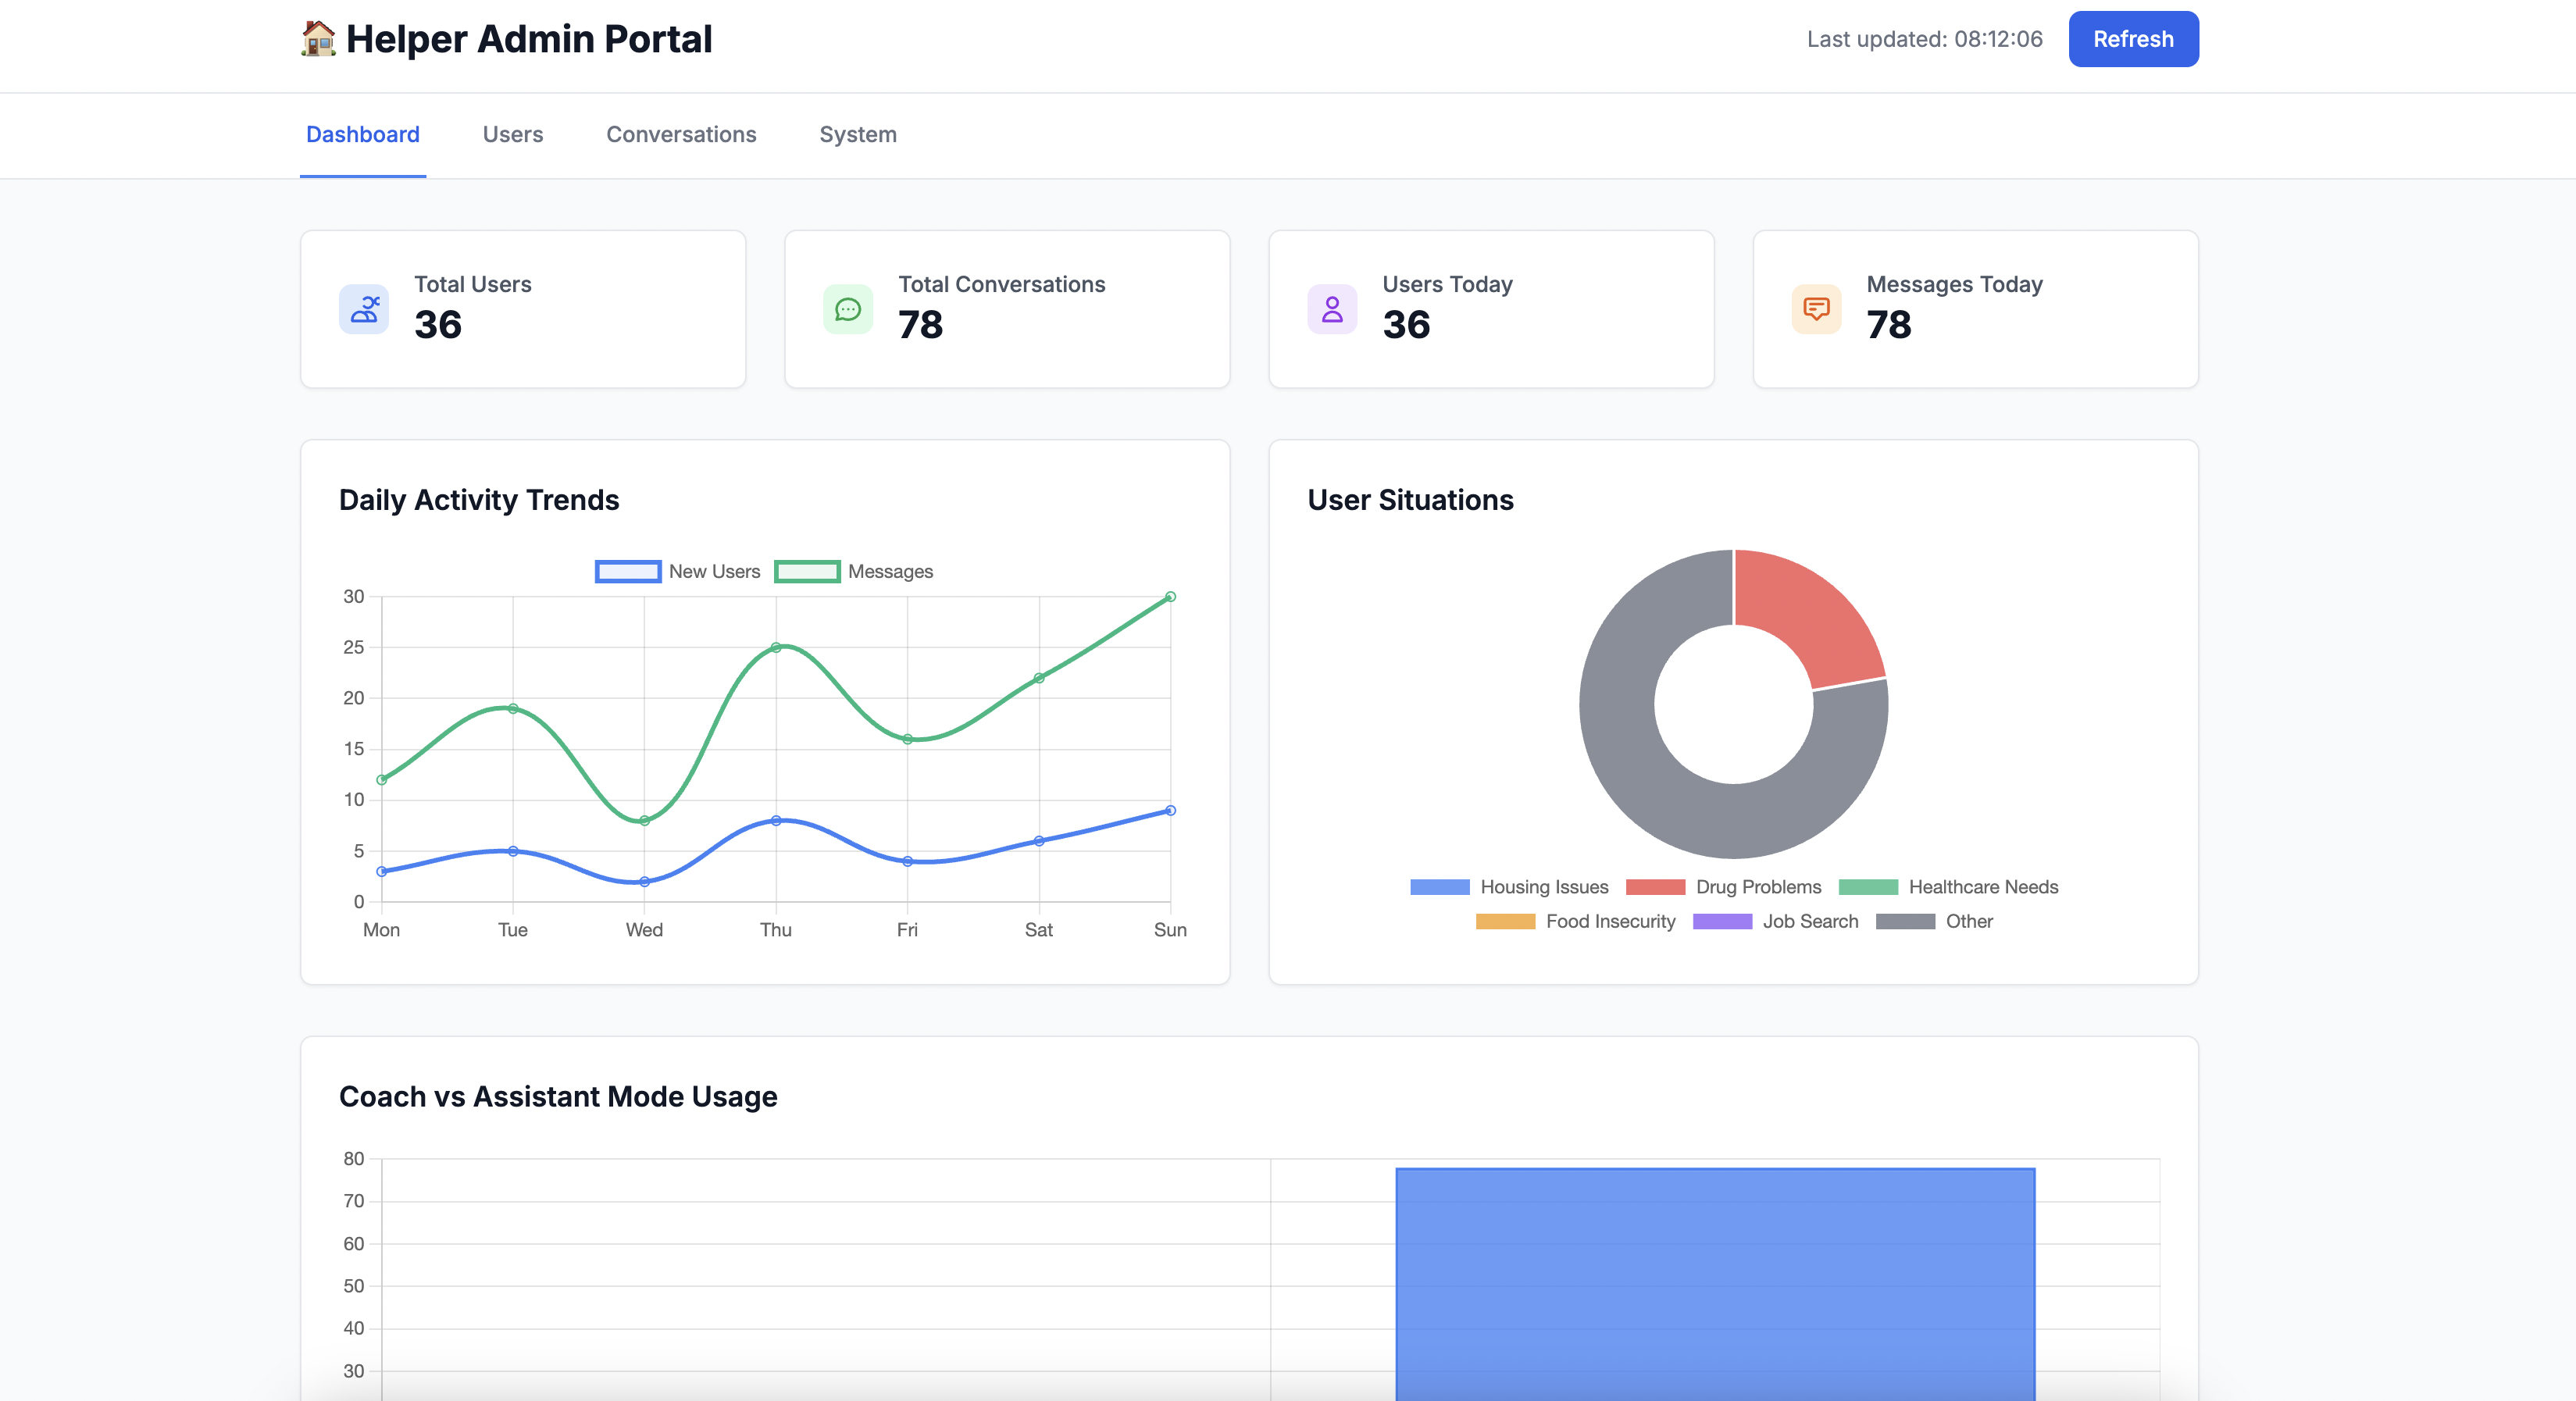Toggle Drug Problems legend entry
This screenshot has height=1401, width=2576.
pos(1724,887)
